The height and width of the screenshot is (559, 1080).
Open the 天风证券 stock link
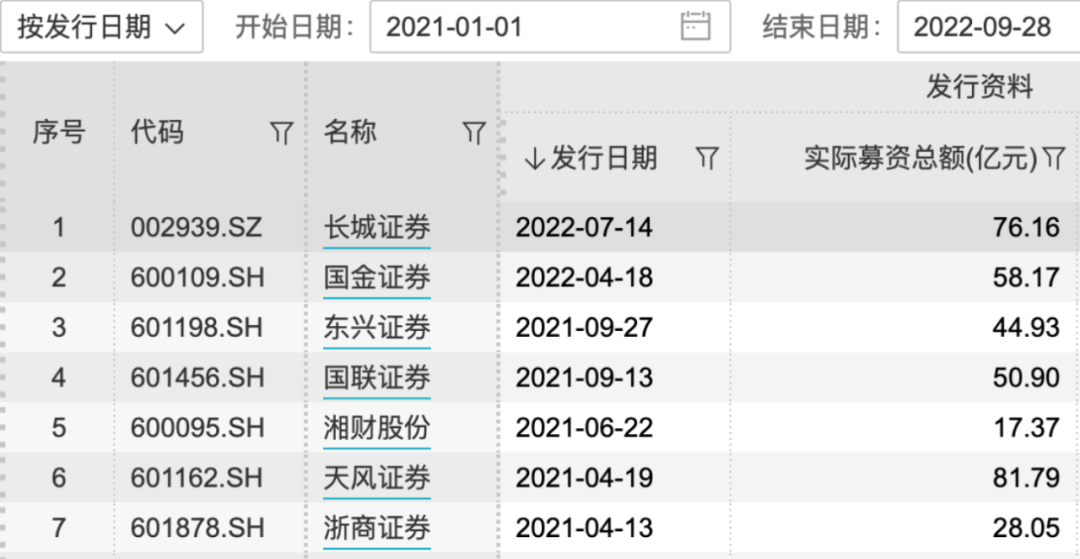click(x=377, y=478)
